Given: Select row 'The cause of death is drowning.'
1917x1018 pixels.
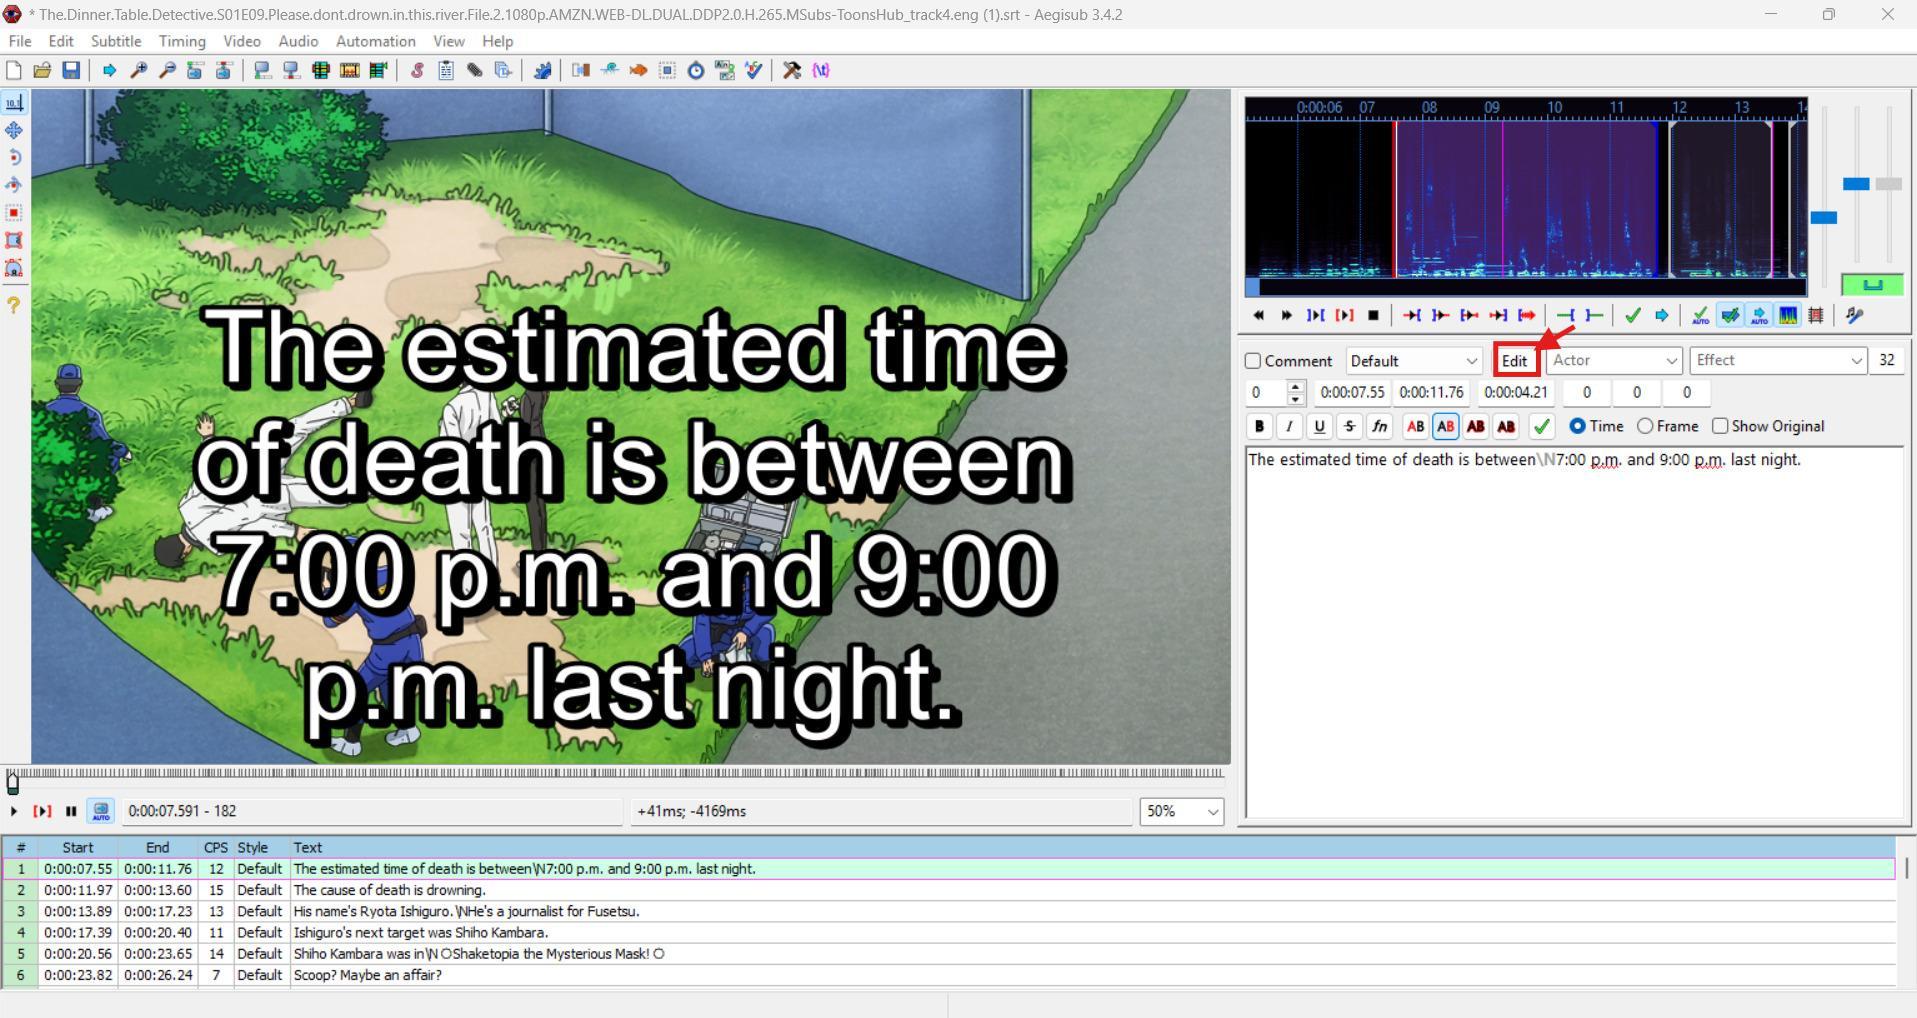Looking at the screenshot, I should click(x=948, y=890).
